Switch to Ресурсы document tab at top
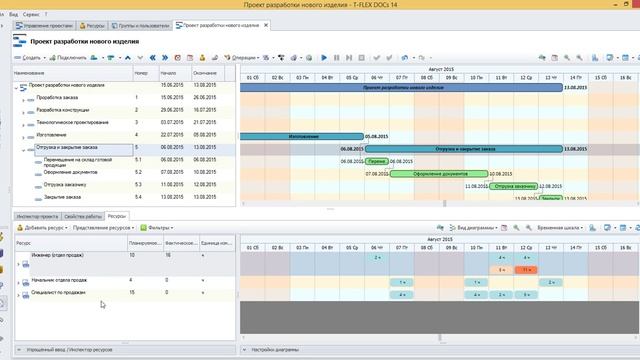The width and height of the screenshot is (640, 360). (x=92, y=26)
